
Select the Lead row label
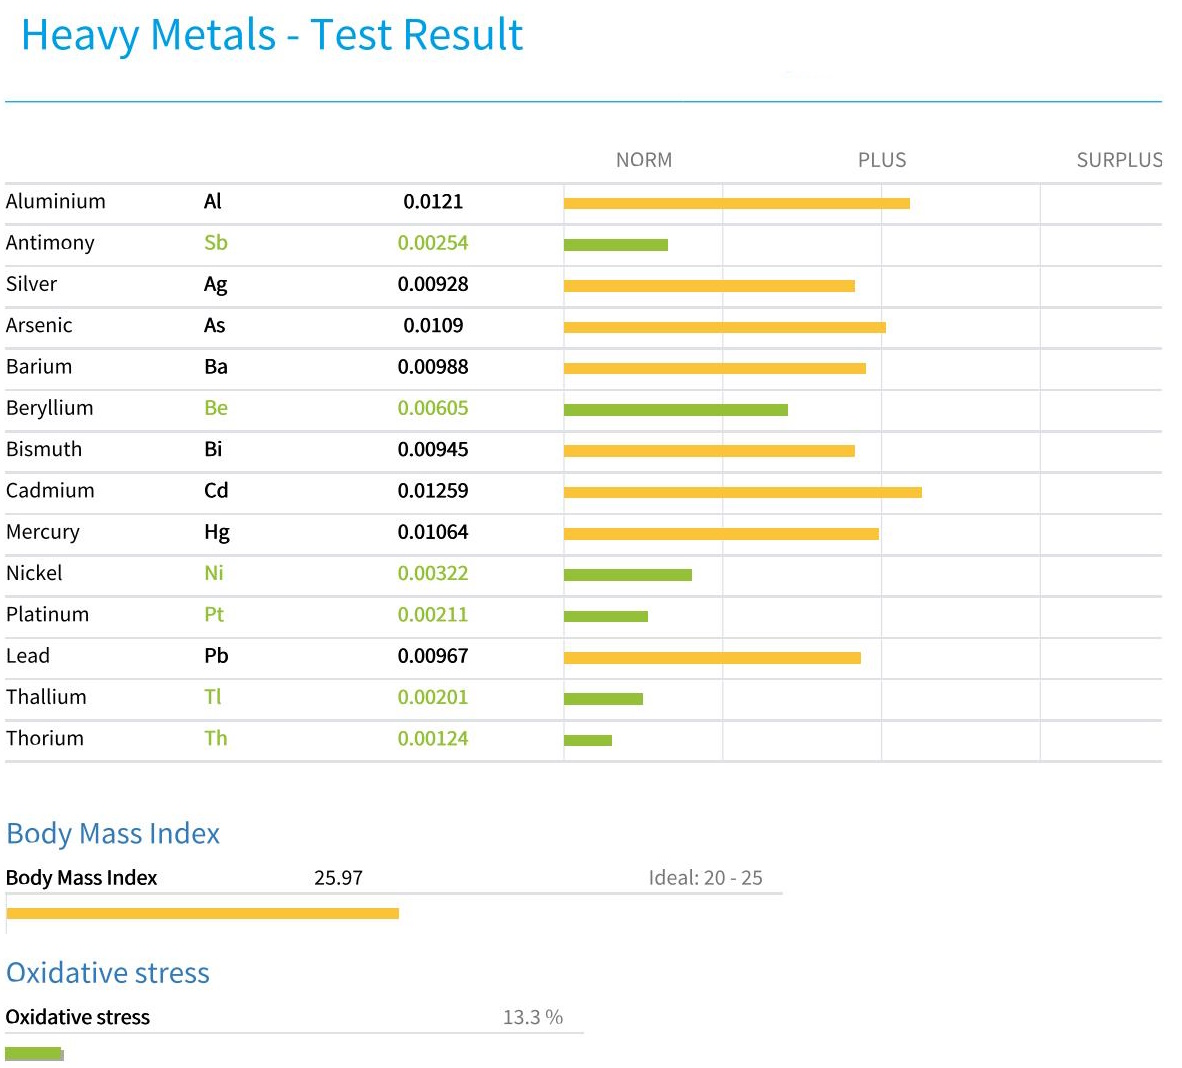[x=28, y=656]
